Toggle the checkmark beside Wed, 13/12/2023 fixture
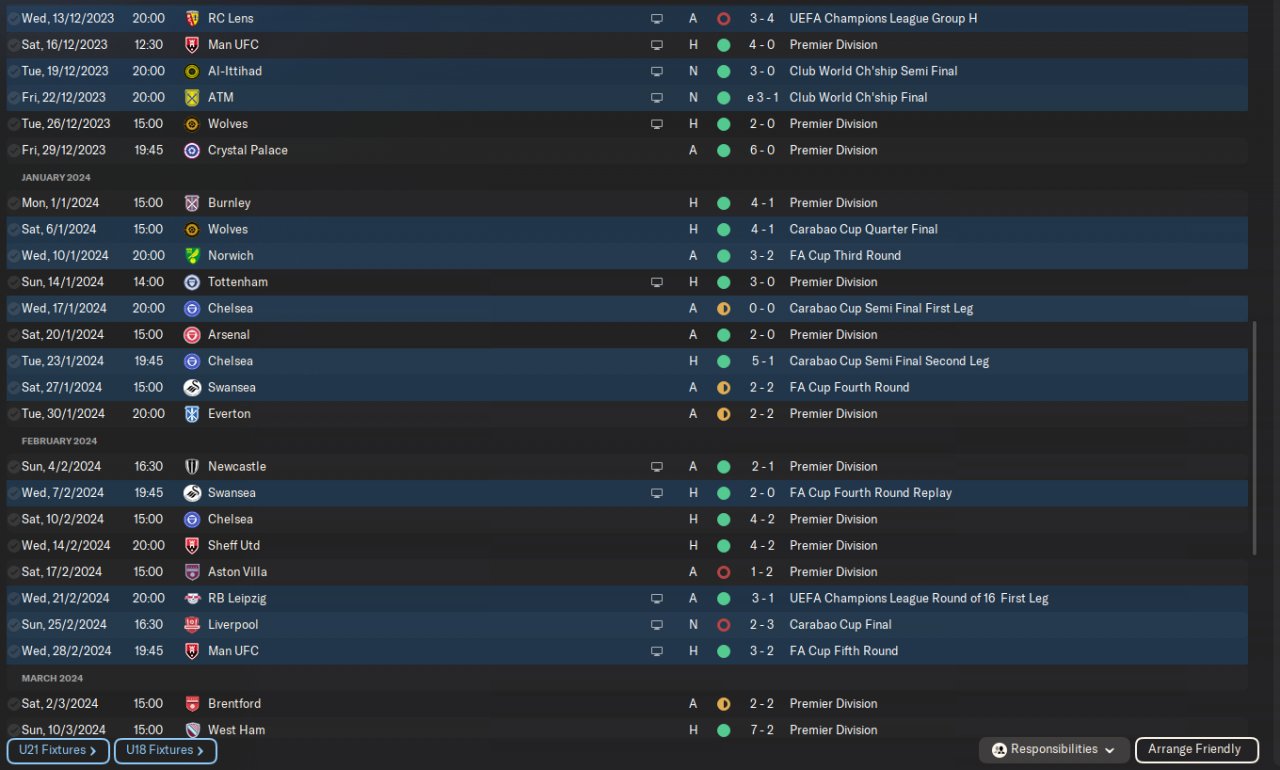Viewport: 1280px width, 770px height. point(13,18)
